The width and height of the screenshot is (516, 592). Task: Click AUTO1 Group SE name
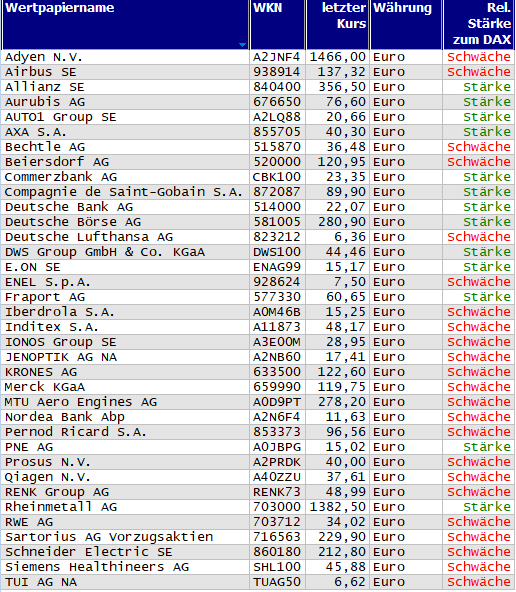(60, 117)
